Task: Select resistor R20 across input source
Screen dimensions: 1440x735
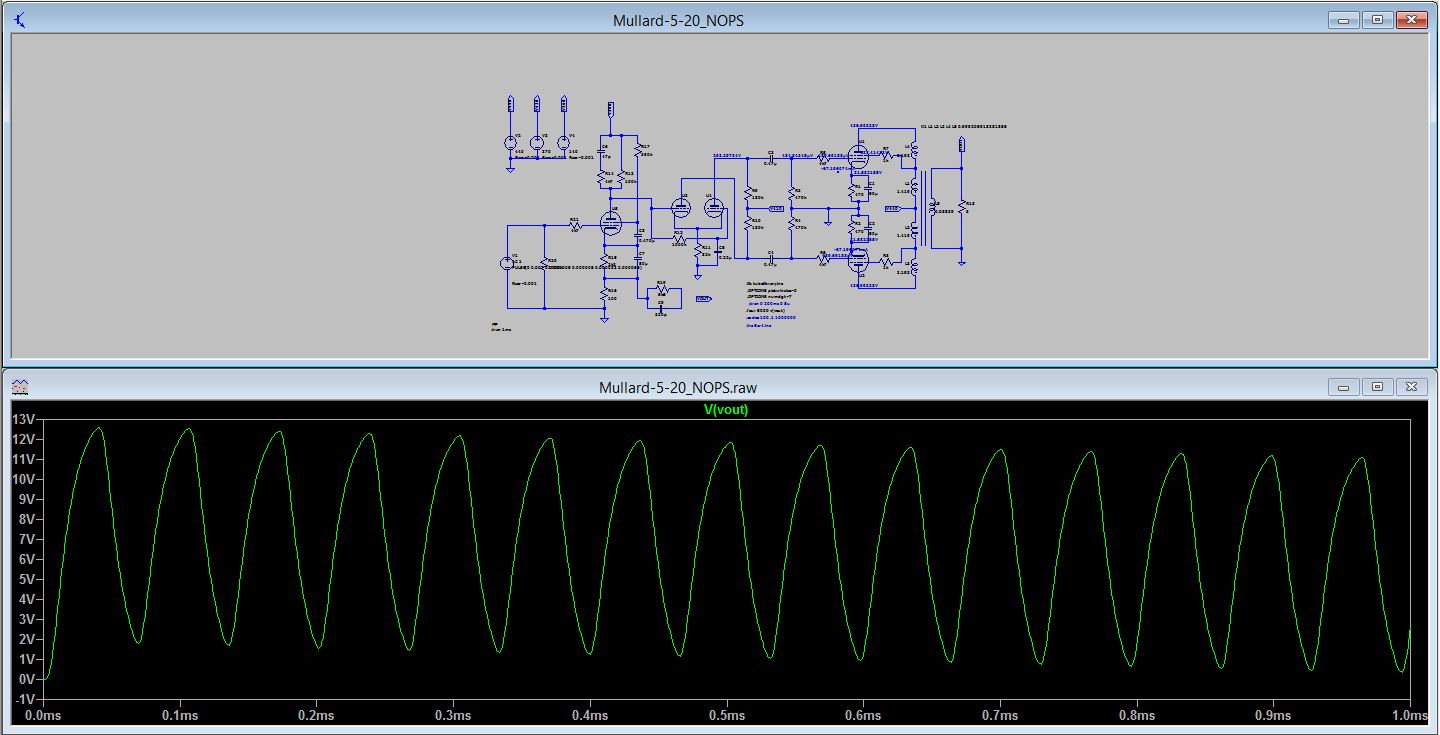Action: point(544,262)
